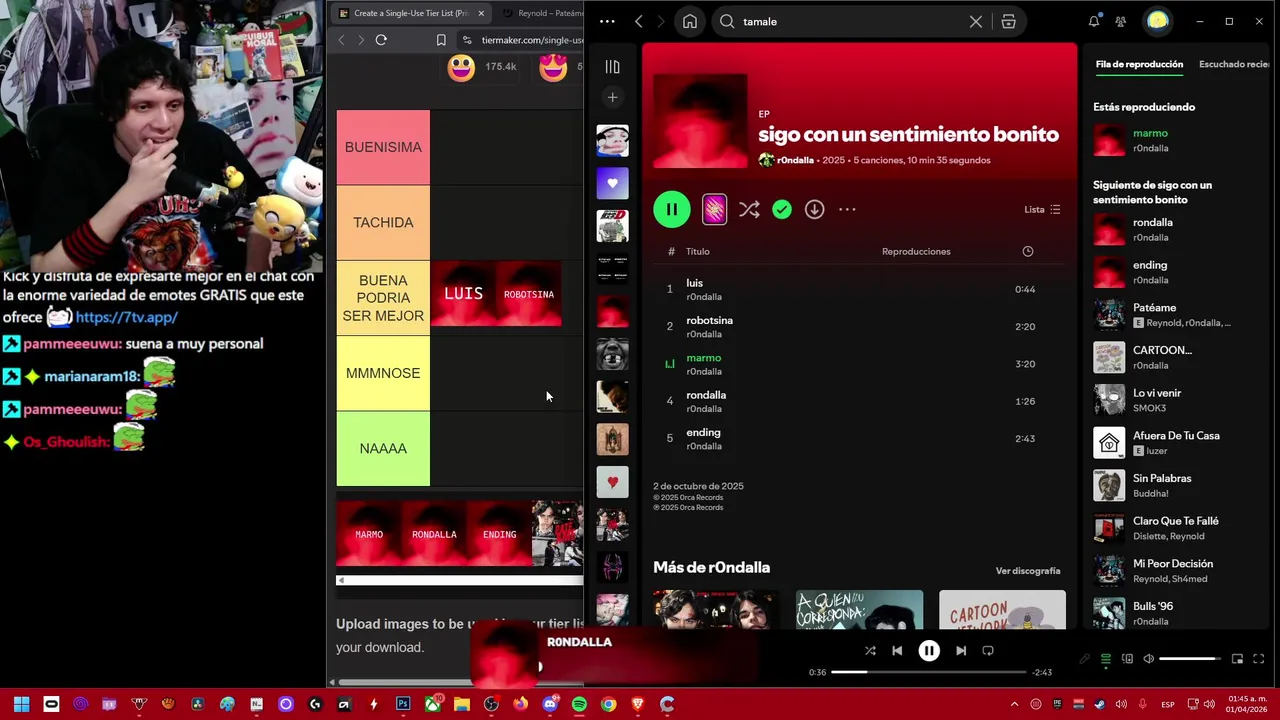Image resolution: width=1280 pixels, height=720 pixels.
Task: Expand Your Library sidebar icon
Action: (x=613, y=66)
